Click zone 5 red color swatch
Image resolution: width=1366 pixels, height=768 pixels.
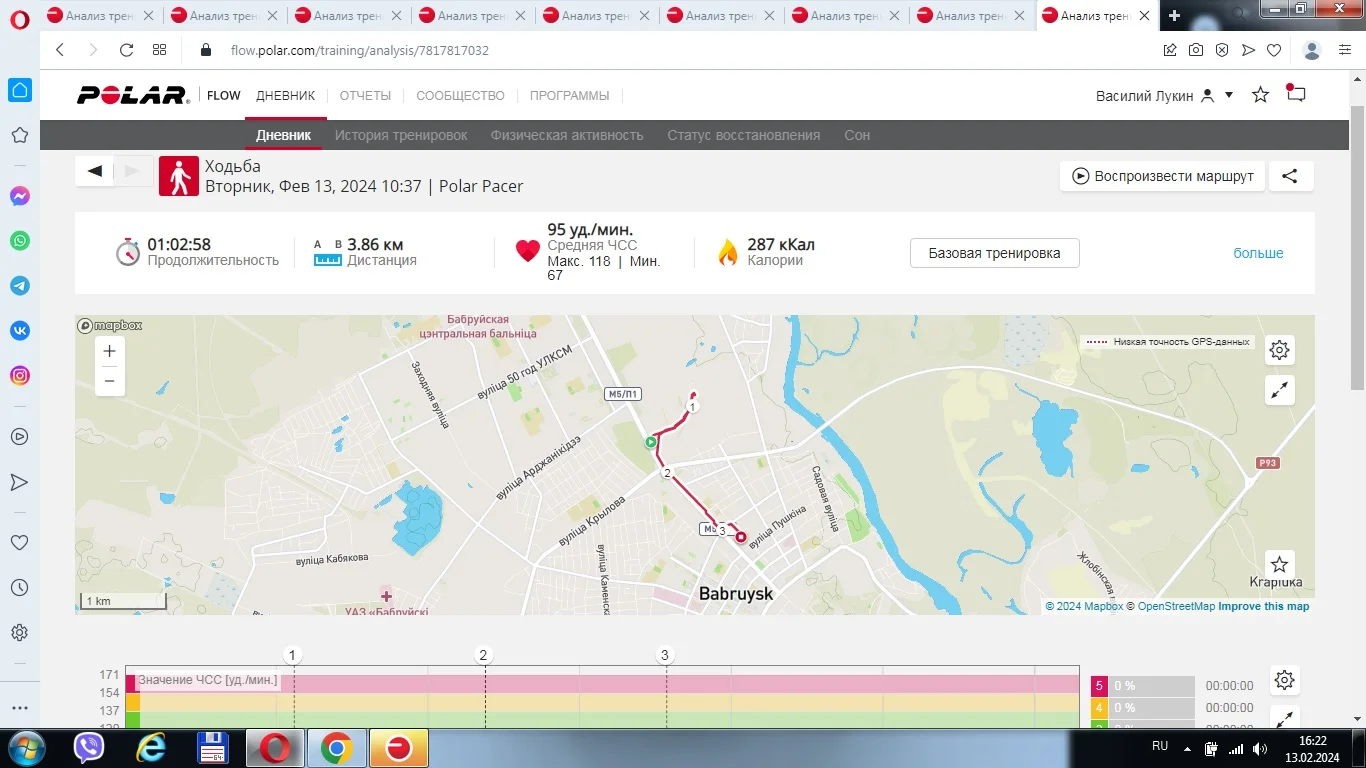[x=1099, y=686]
